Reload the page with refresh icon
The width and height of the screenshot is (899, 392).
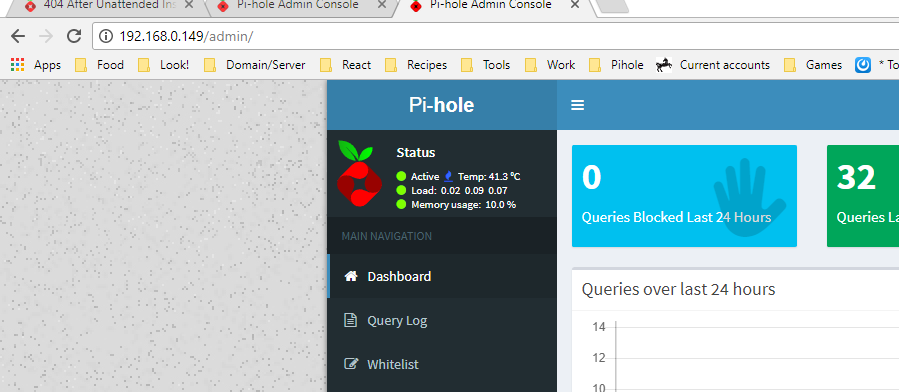point(74,36)
